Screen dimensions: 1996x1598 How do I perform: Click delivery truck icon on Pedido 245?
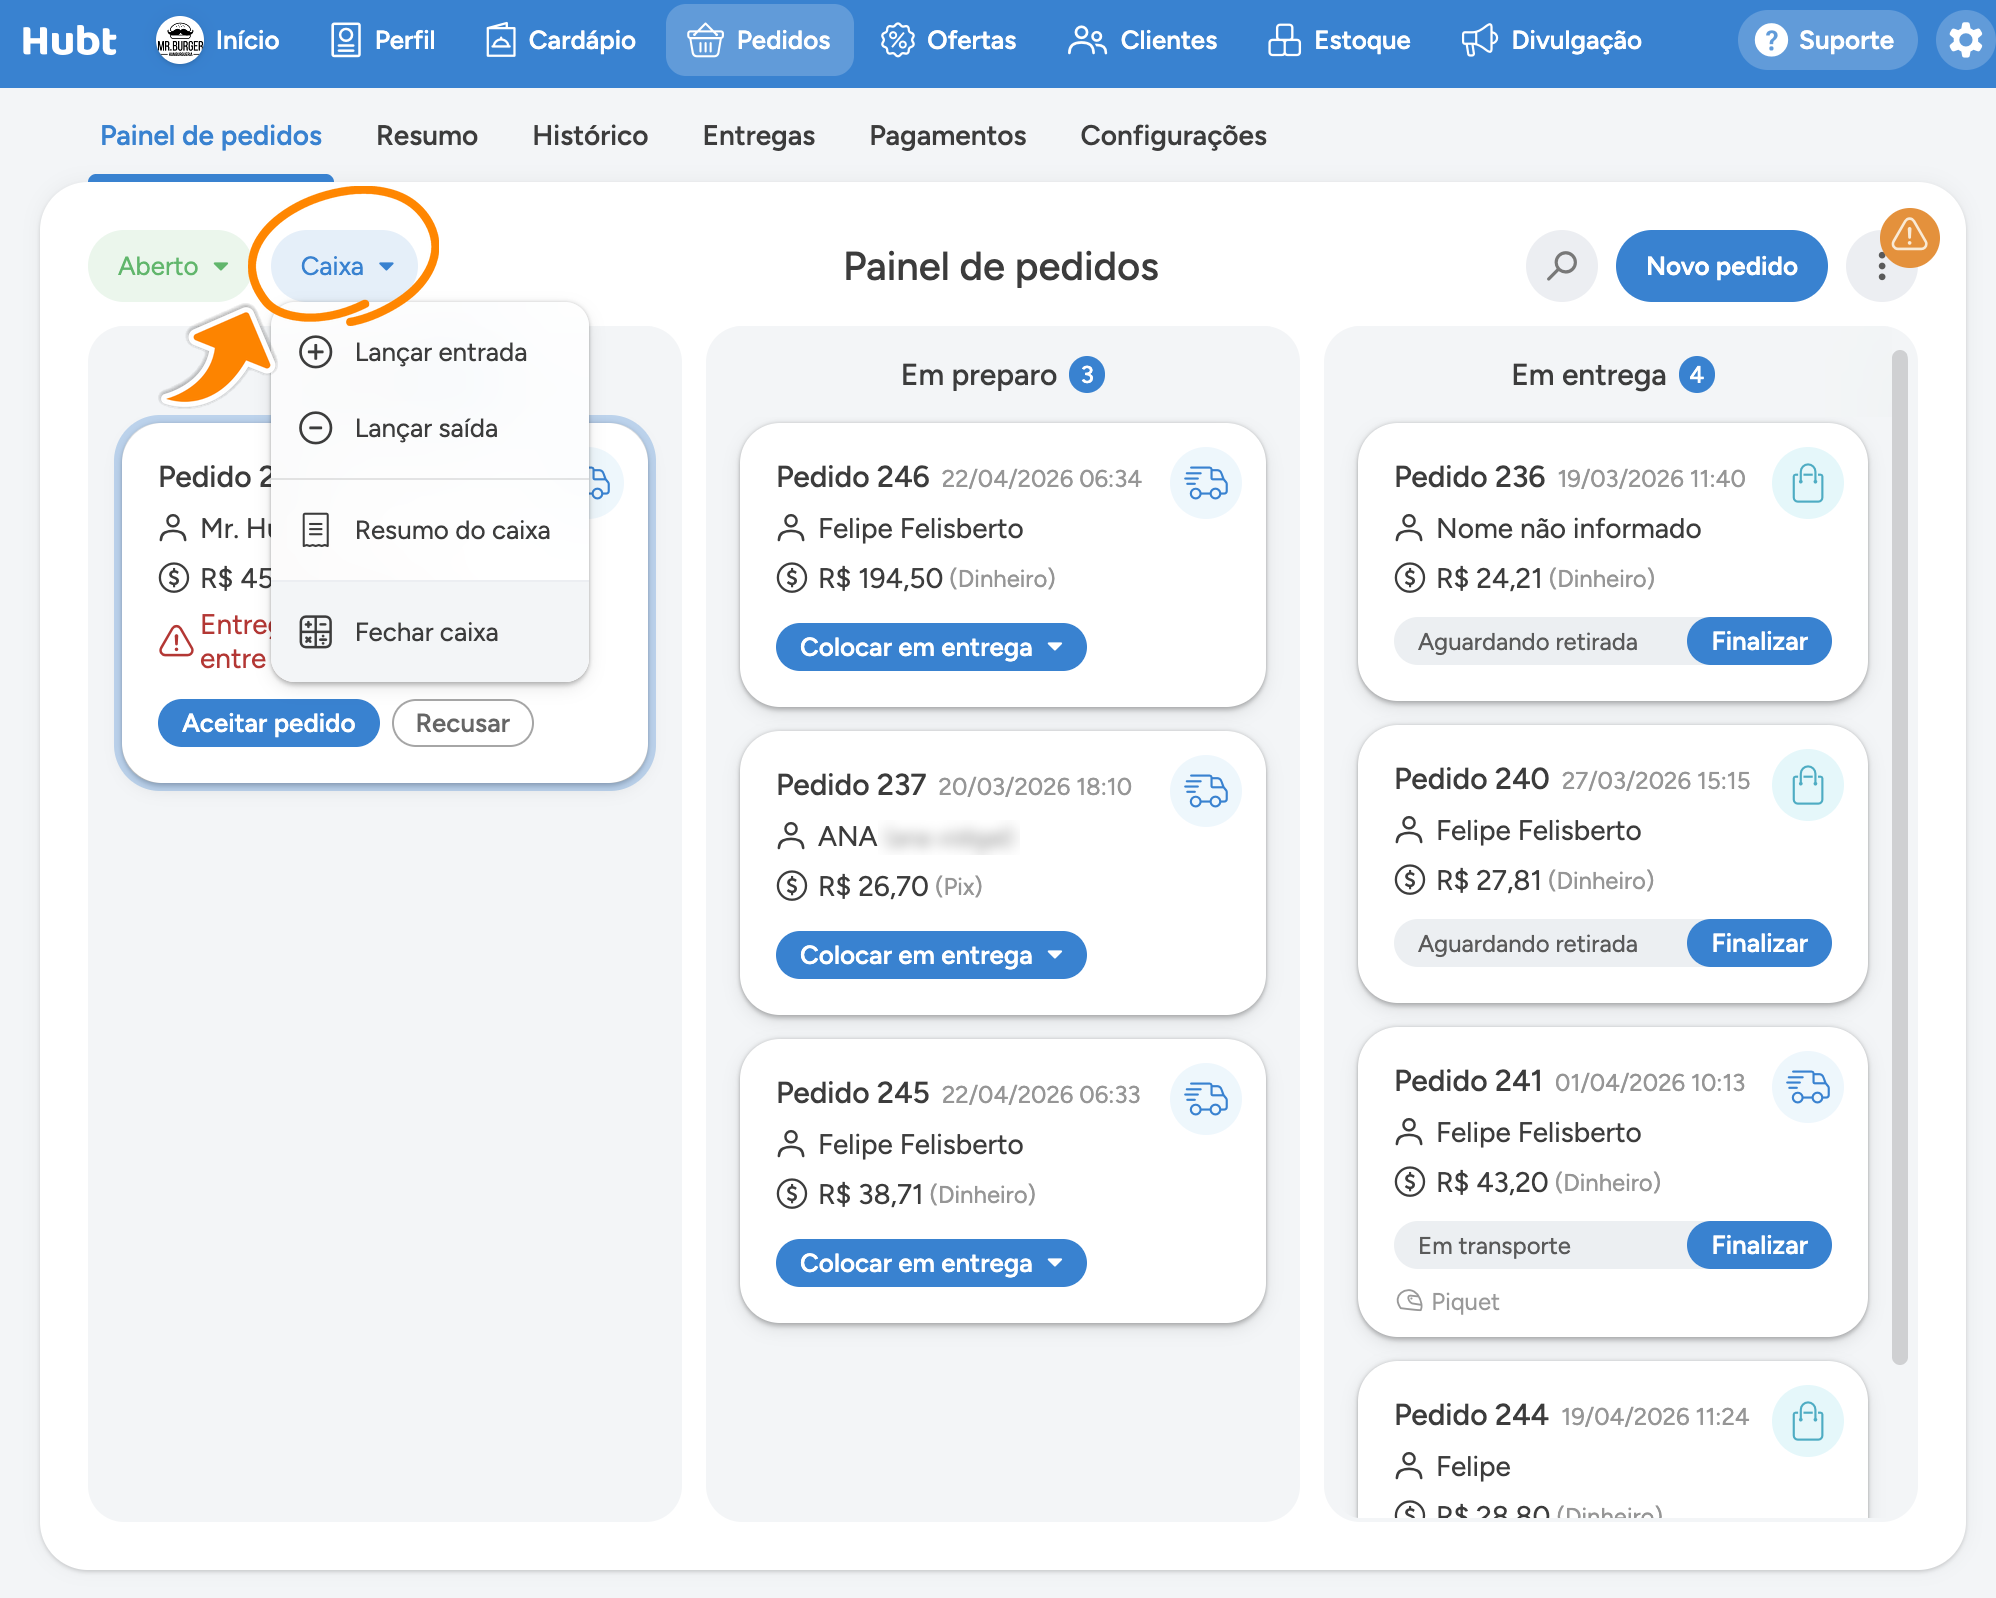coord(1206,1099)
